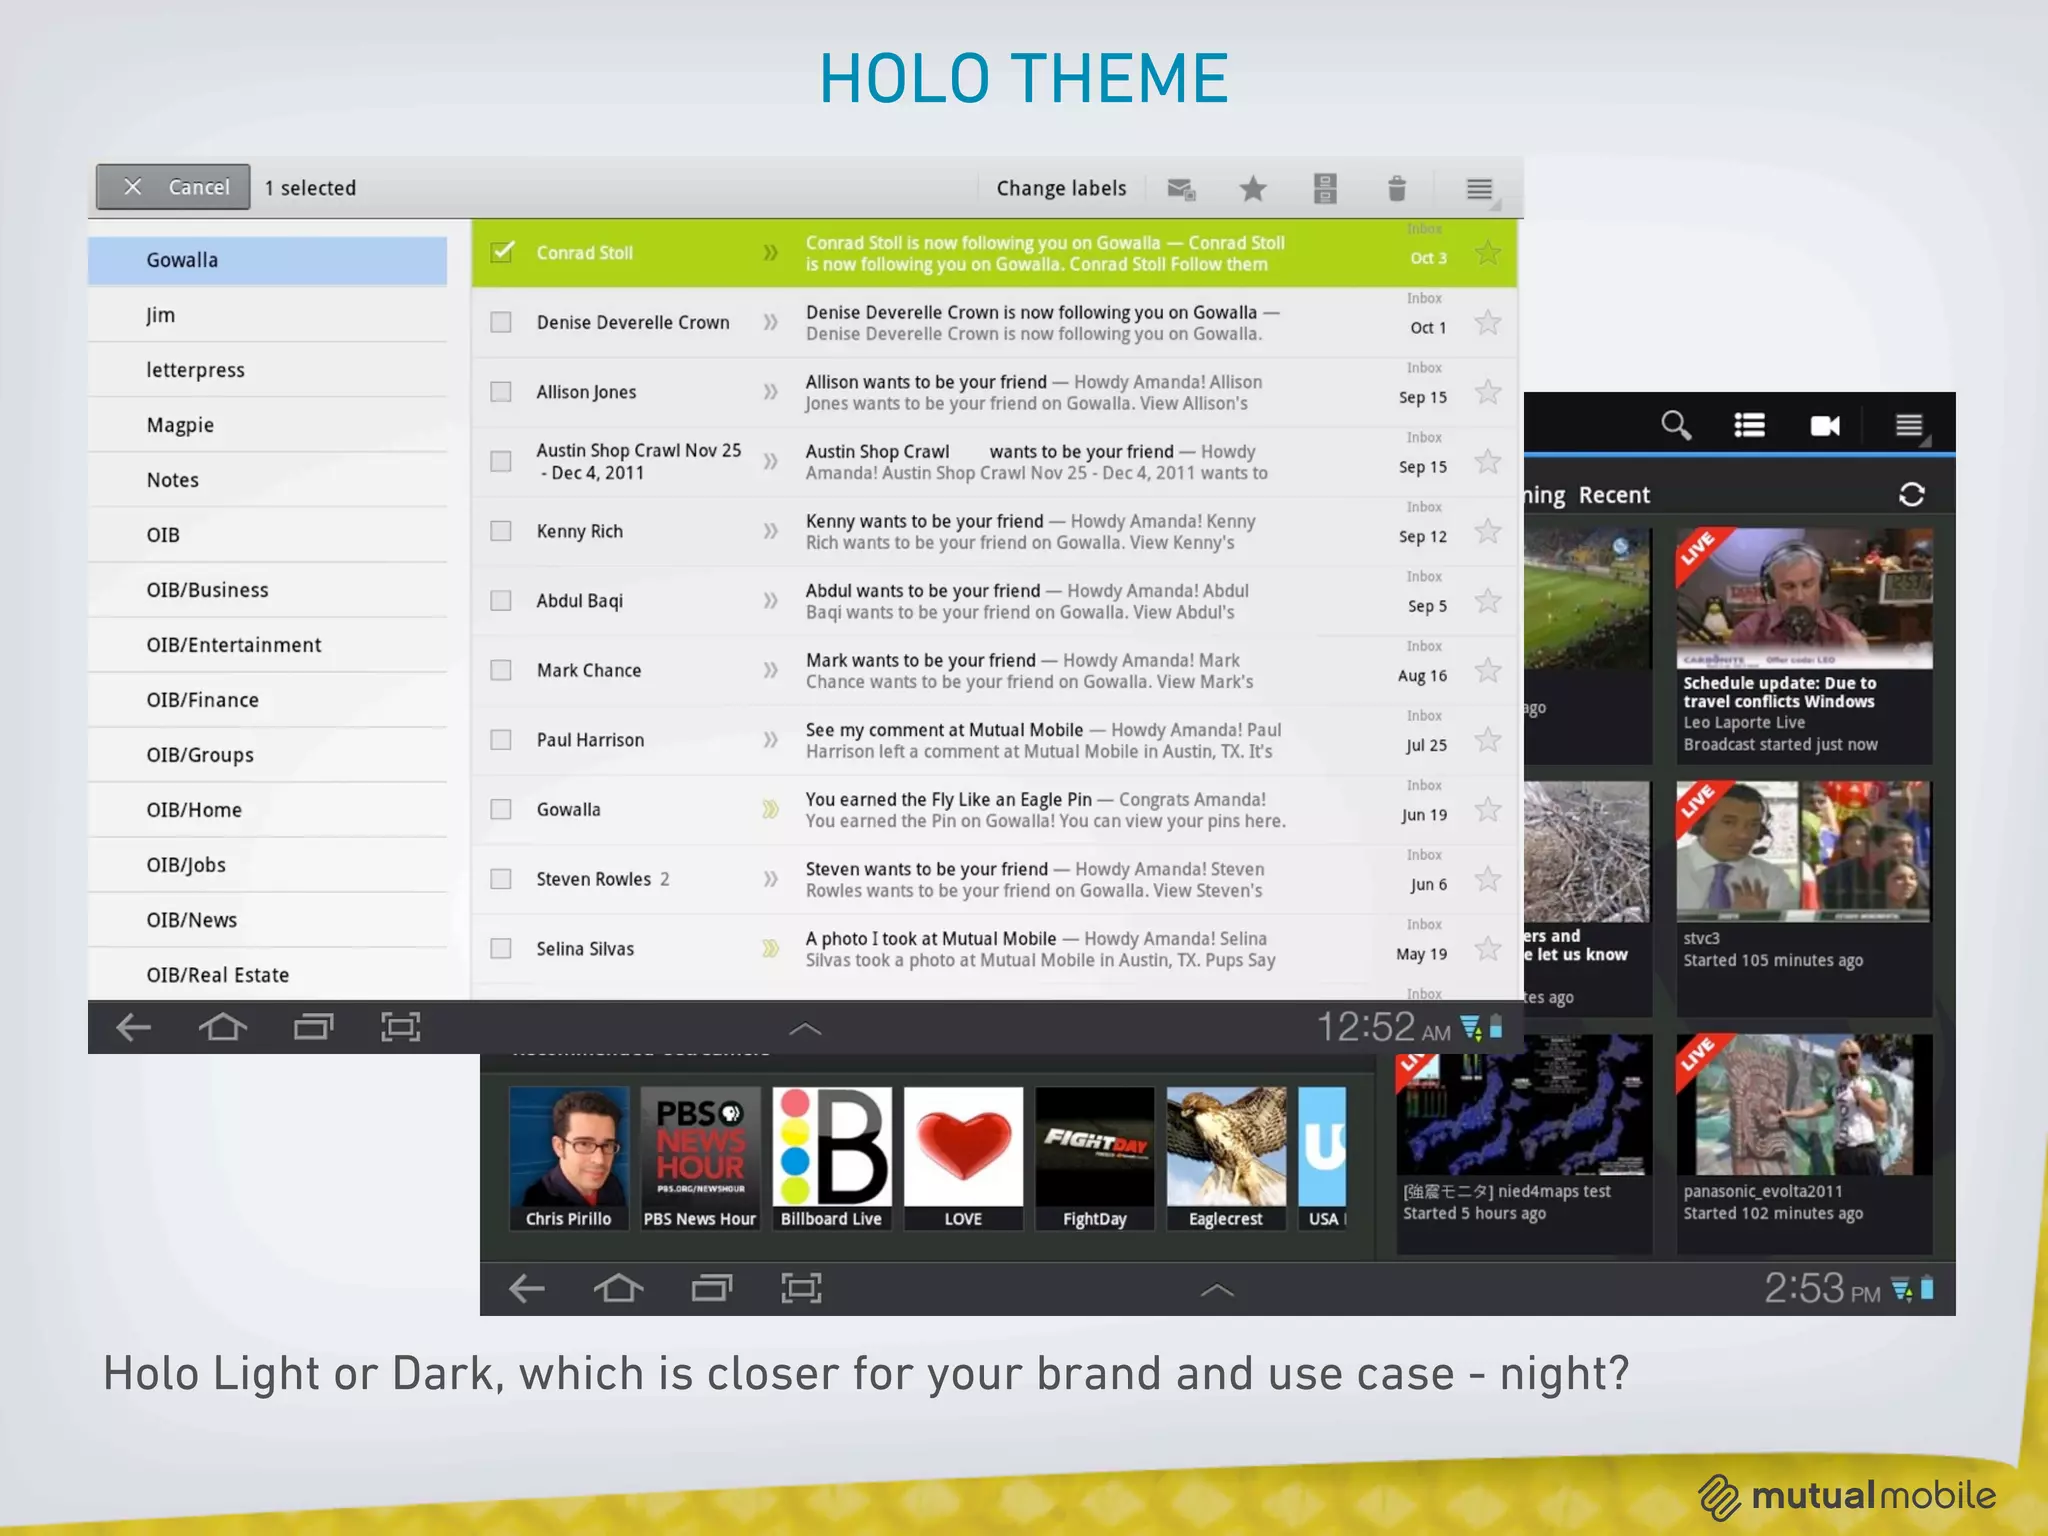
Task: Tap screenshot icon in Gmail navigation bar
Action: pos(401,1027)
